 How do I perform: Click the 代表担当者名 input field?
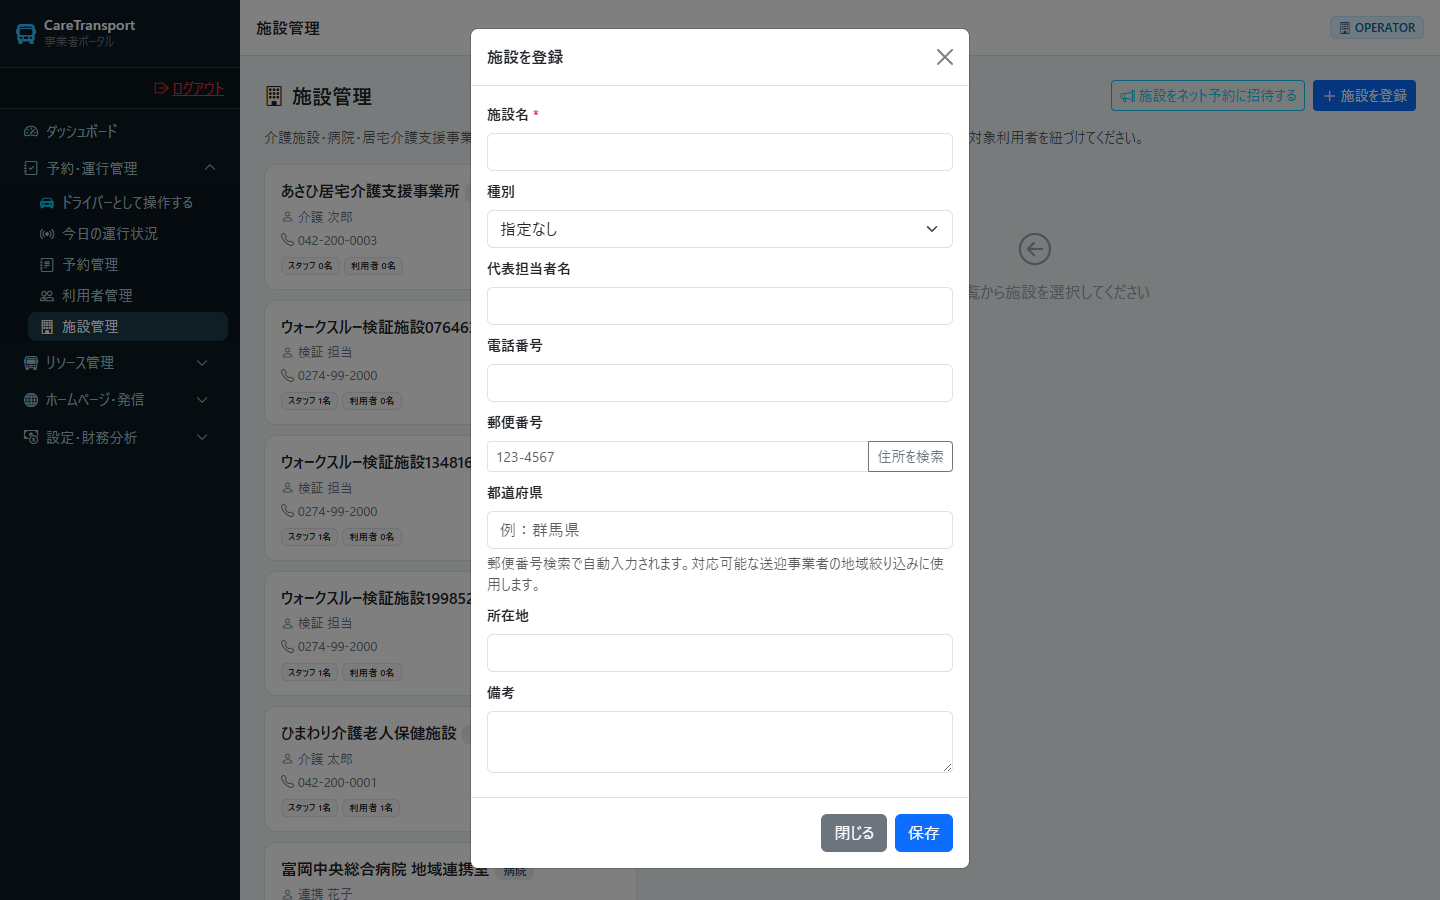[720, 306]
